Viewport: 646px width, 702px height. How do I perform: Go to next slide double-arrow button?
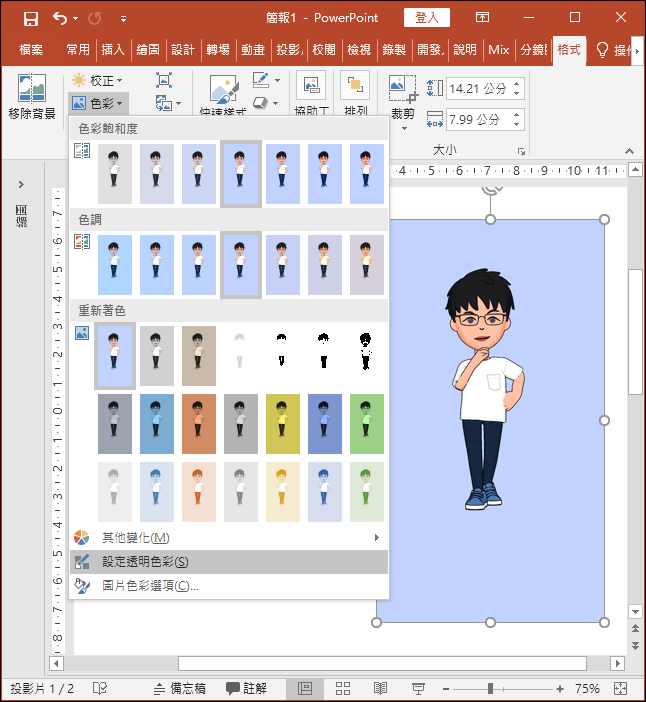[x=635, y=645]
